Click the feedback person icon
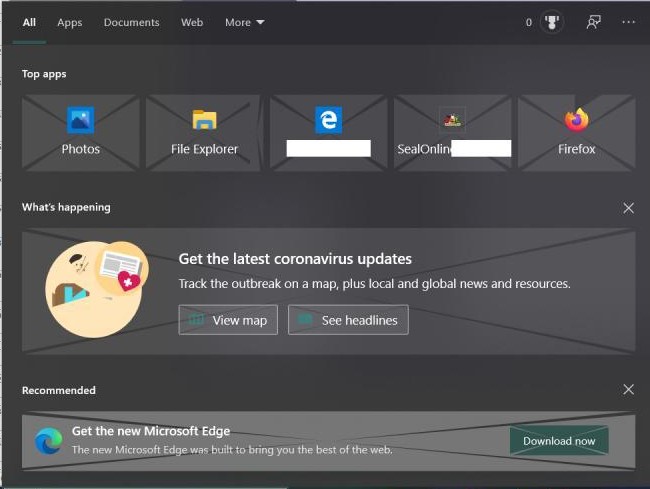 pos(594,22)
